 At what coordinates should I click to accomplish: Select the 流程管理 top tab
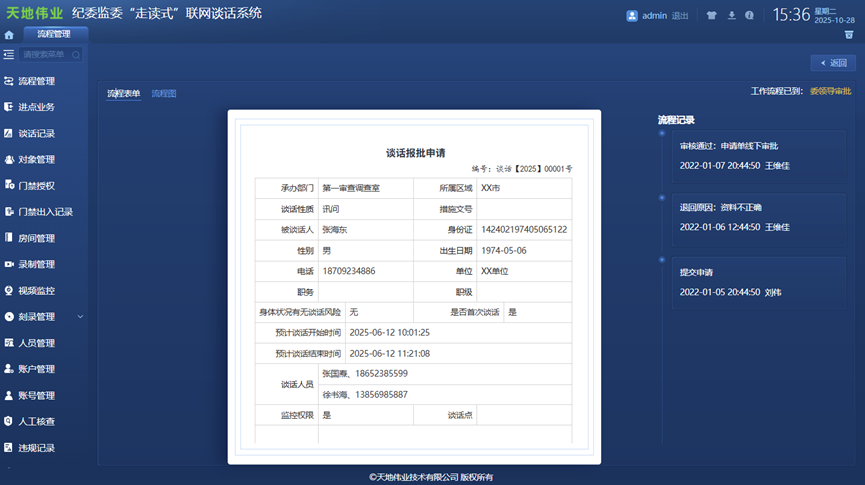(x=54, y=34)
